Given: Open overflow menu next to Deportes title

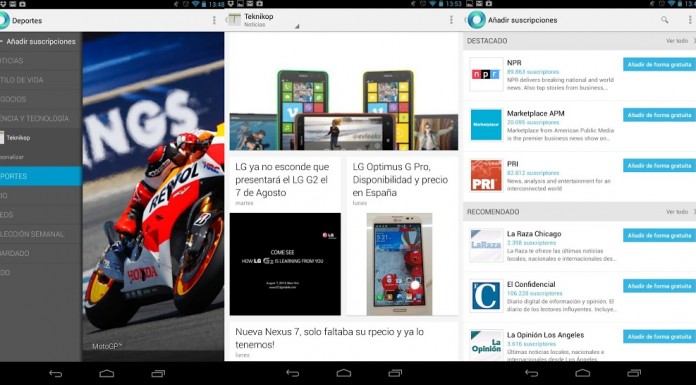Looking at the screenshot, I should [x=214, y=20].
